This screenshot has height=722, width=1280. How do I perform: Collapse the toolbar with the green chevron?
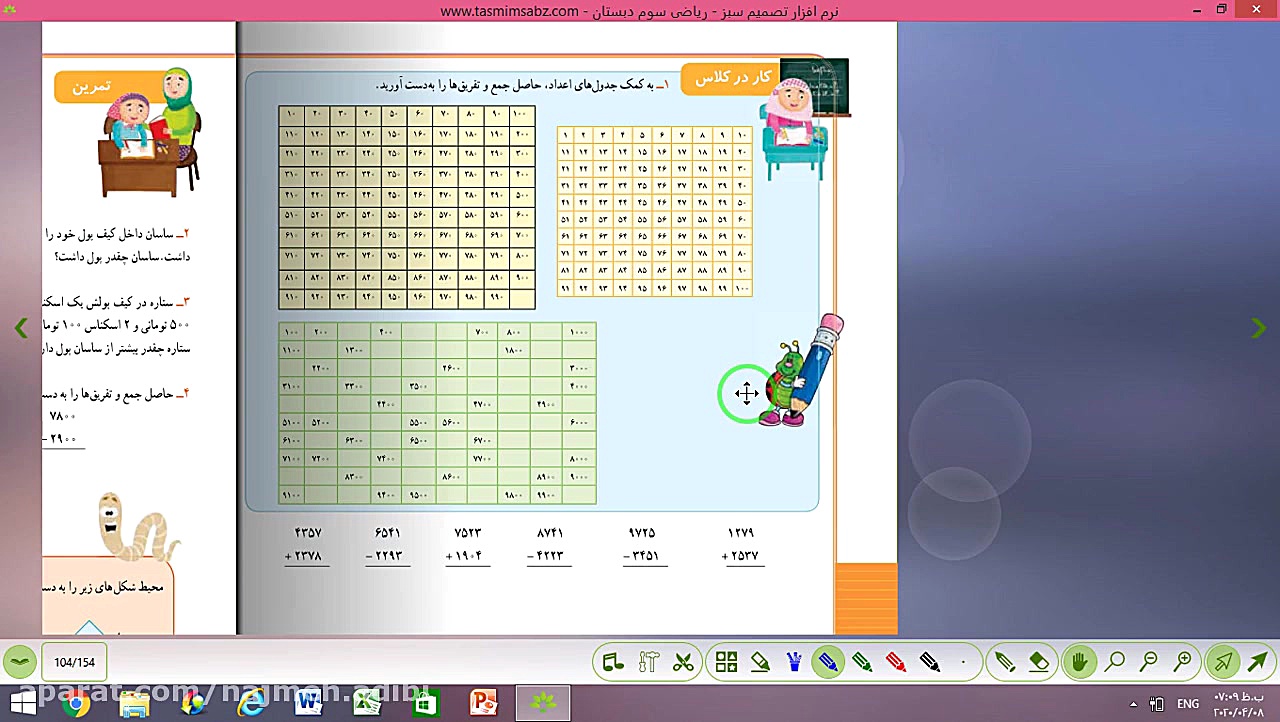tap(19, 662)
